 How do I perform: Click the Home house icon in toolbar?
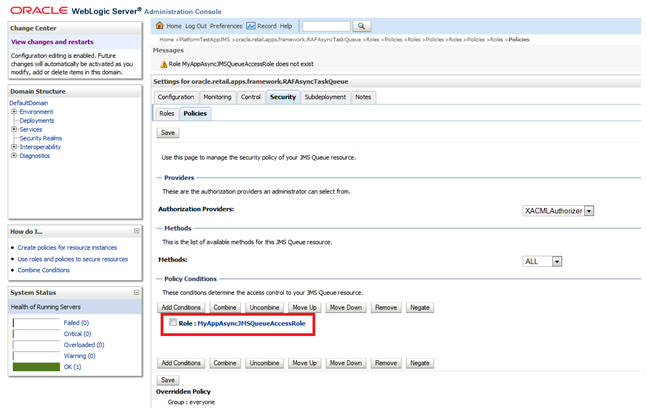159,26
